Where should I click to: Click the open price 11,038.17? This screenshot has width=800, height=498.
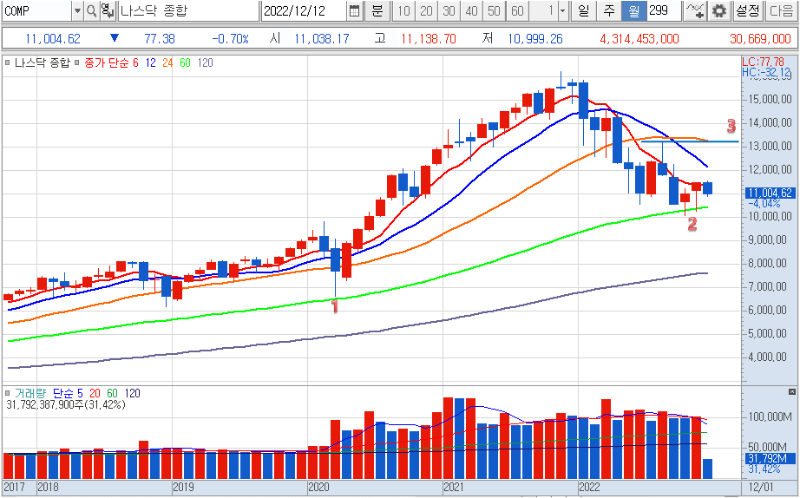(322, 39)
